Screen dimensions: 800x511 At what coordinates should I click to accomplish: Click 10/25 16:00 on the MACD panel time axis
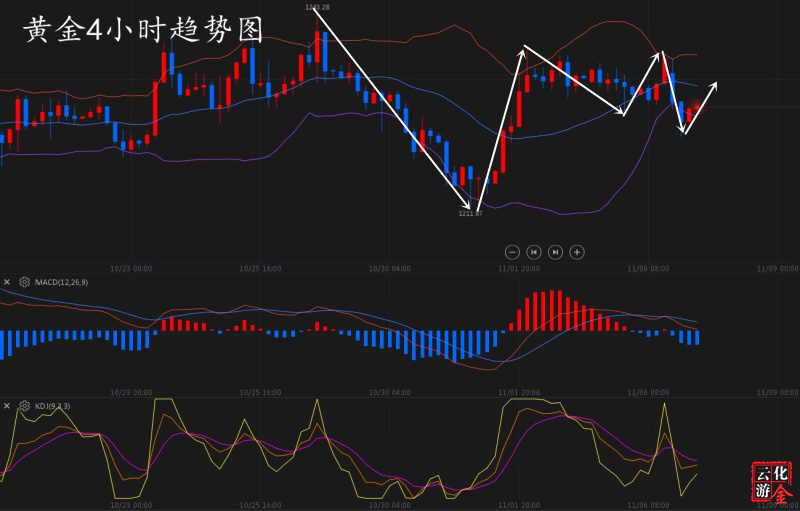click(x=260, y=392)
